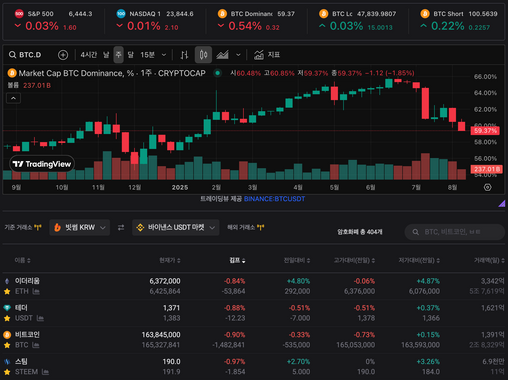Open chart icon next to ETH

[x=36, y=291]
